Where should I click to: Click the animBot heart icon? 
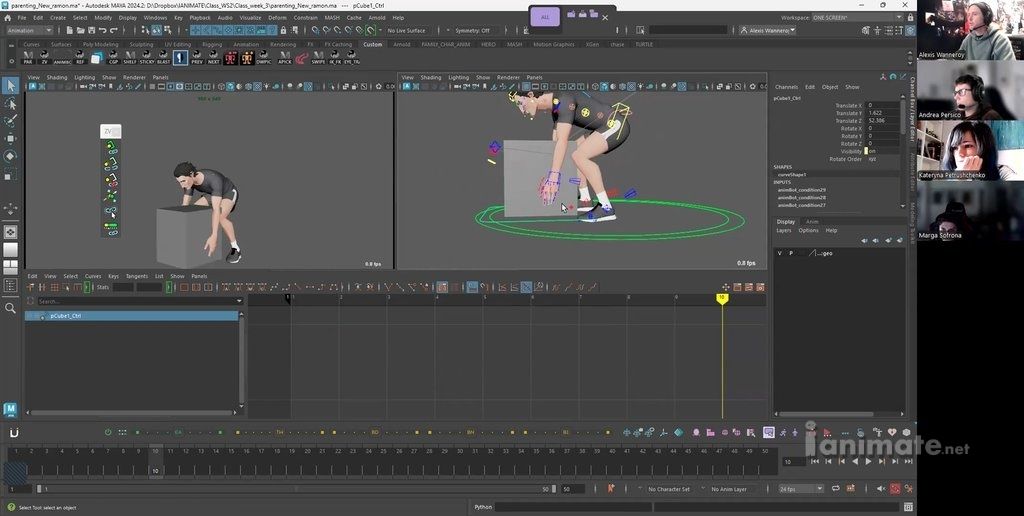[x=893, y=432]
